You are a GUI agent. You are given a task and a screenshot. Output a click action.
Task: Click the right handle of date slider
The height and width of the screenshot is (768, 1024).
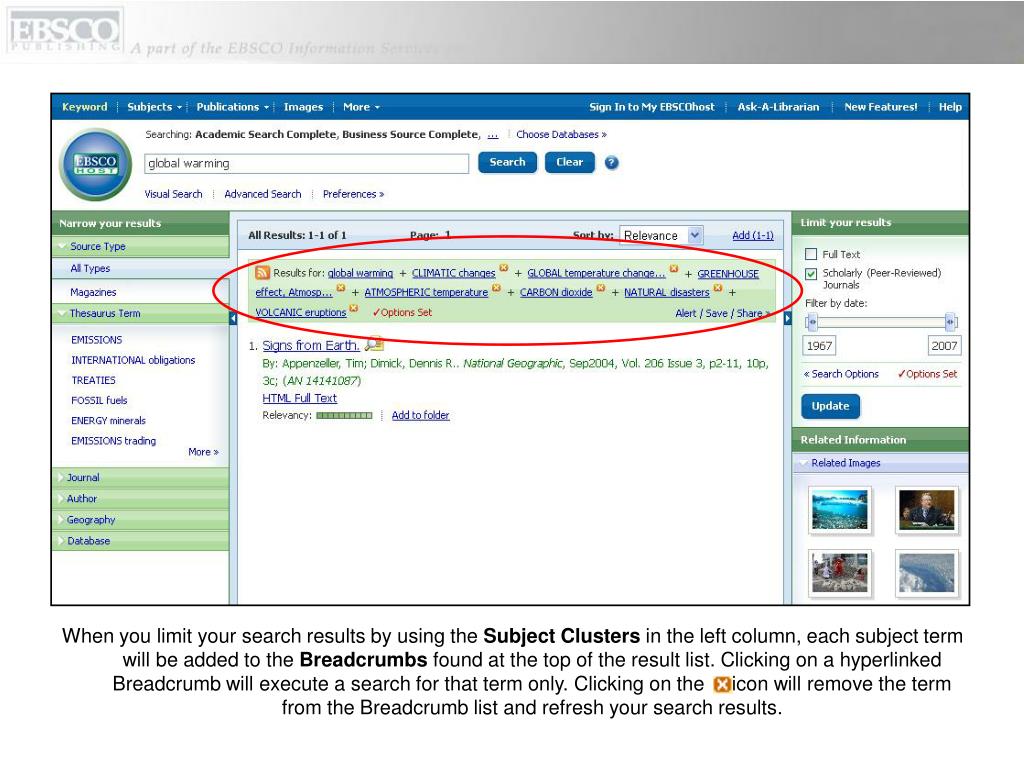click(x=950, y=322)
